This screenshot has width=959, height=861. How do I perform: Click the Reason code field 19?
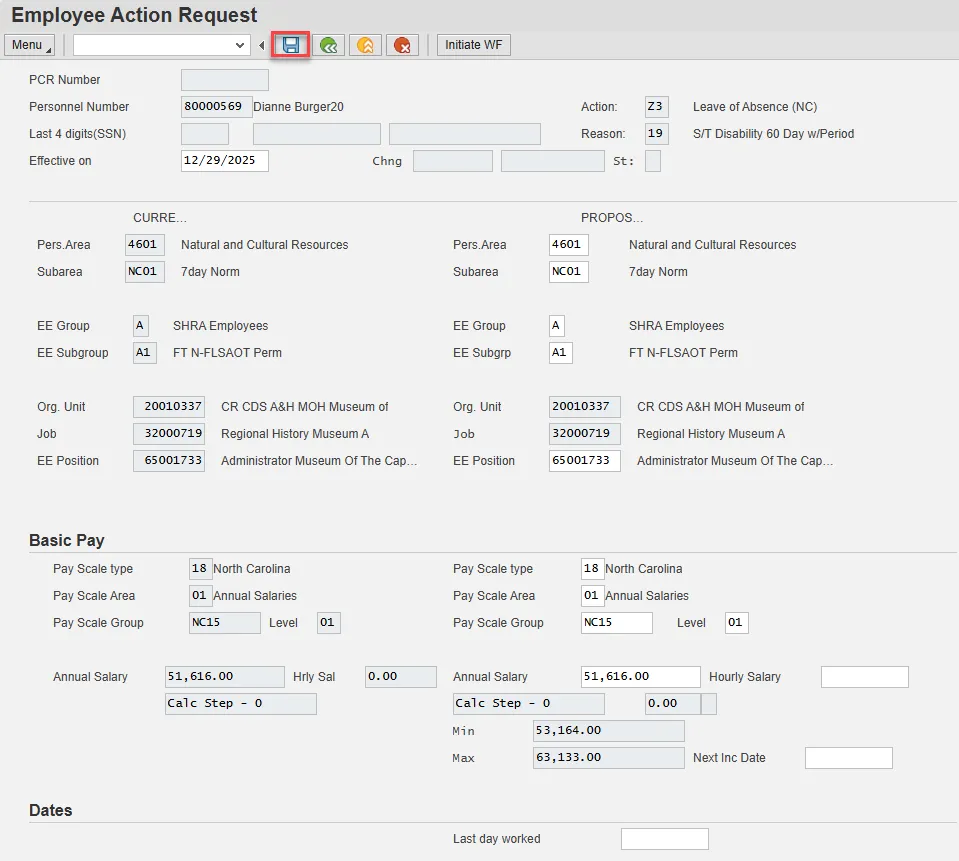pos(656,134)
